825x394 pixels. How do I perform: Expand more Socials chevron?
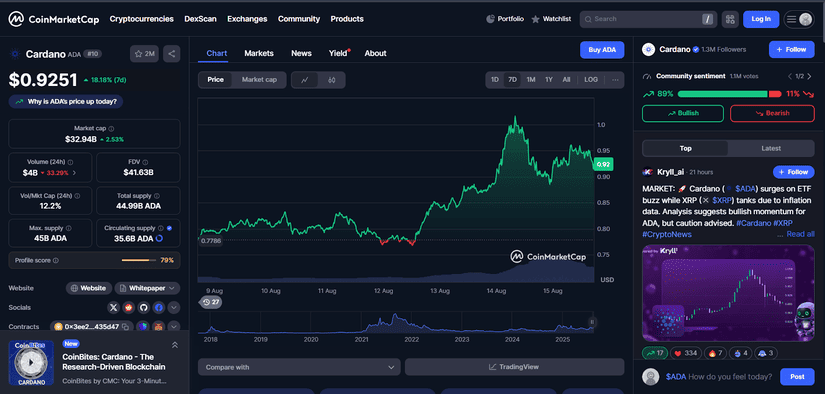point(174,307)
